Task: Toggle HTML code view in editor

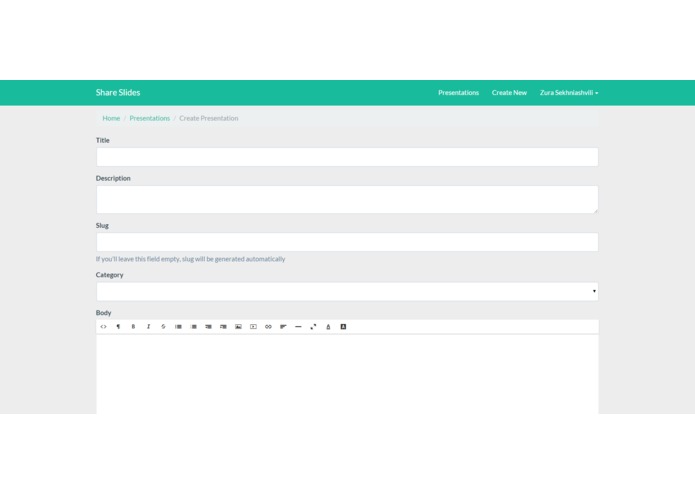Action: 103,327
